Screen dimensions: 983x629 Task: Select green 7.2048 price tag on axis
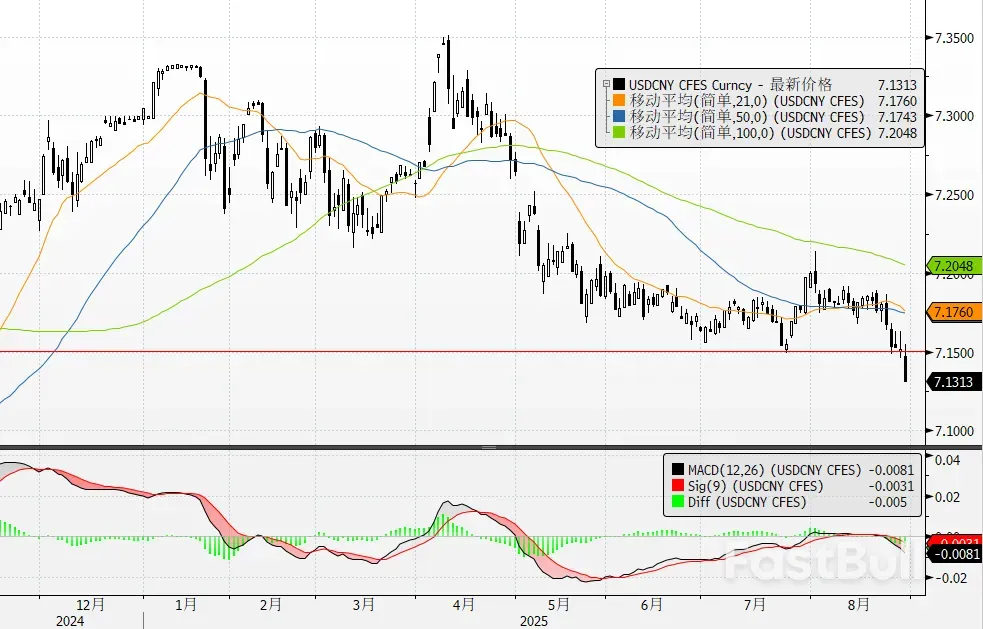(954, 266)
